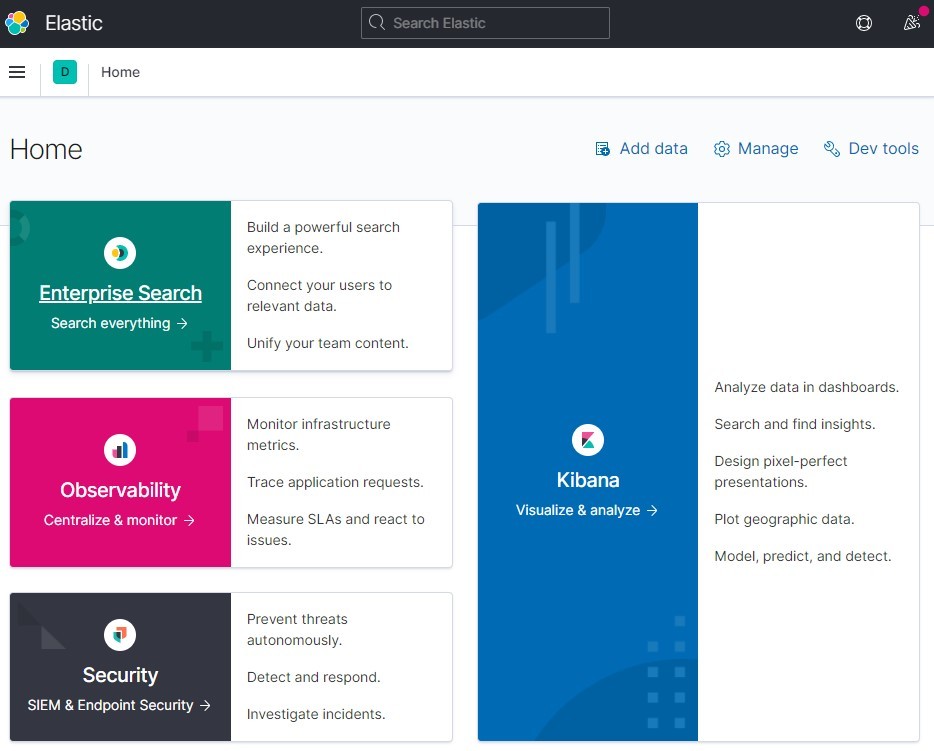Screen dimensions: 934x751
Task: Click the Home breadcrumb
Action: [120, 72]
